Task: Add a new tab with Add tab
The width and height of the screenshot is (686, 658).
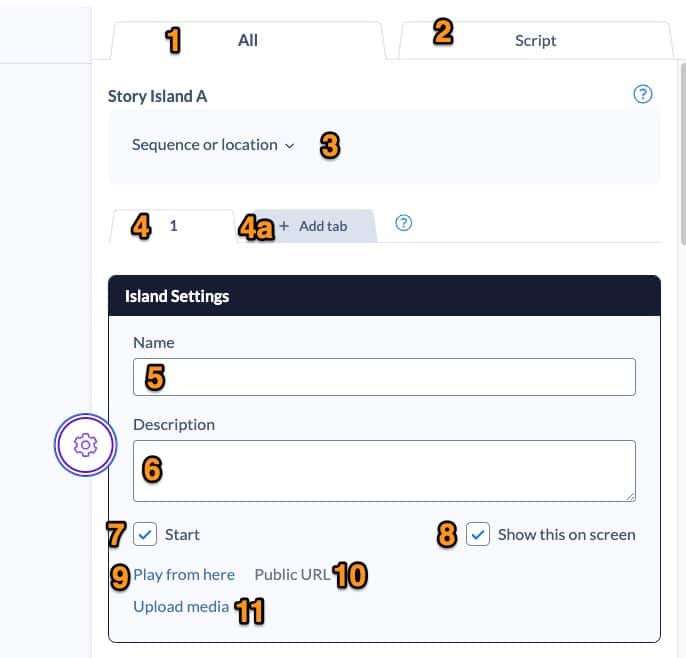Action: tap(313, 226)
